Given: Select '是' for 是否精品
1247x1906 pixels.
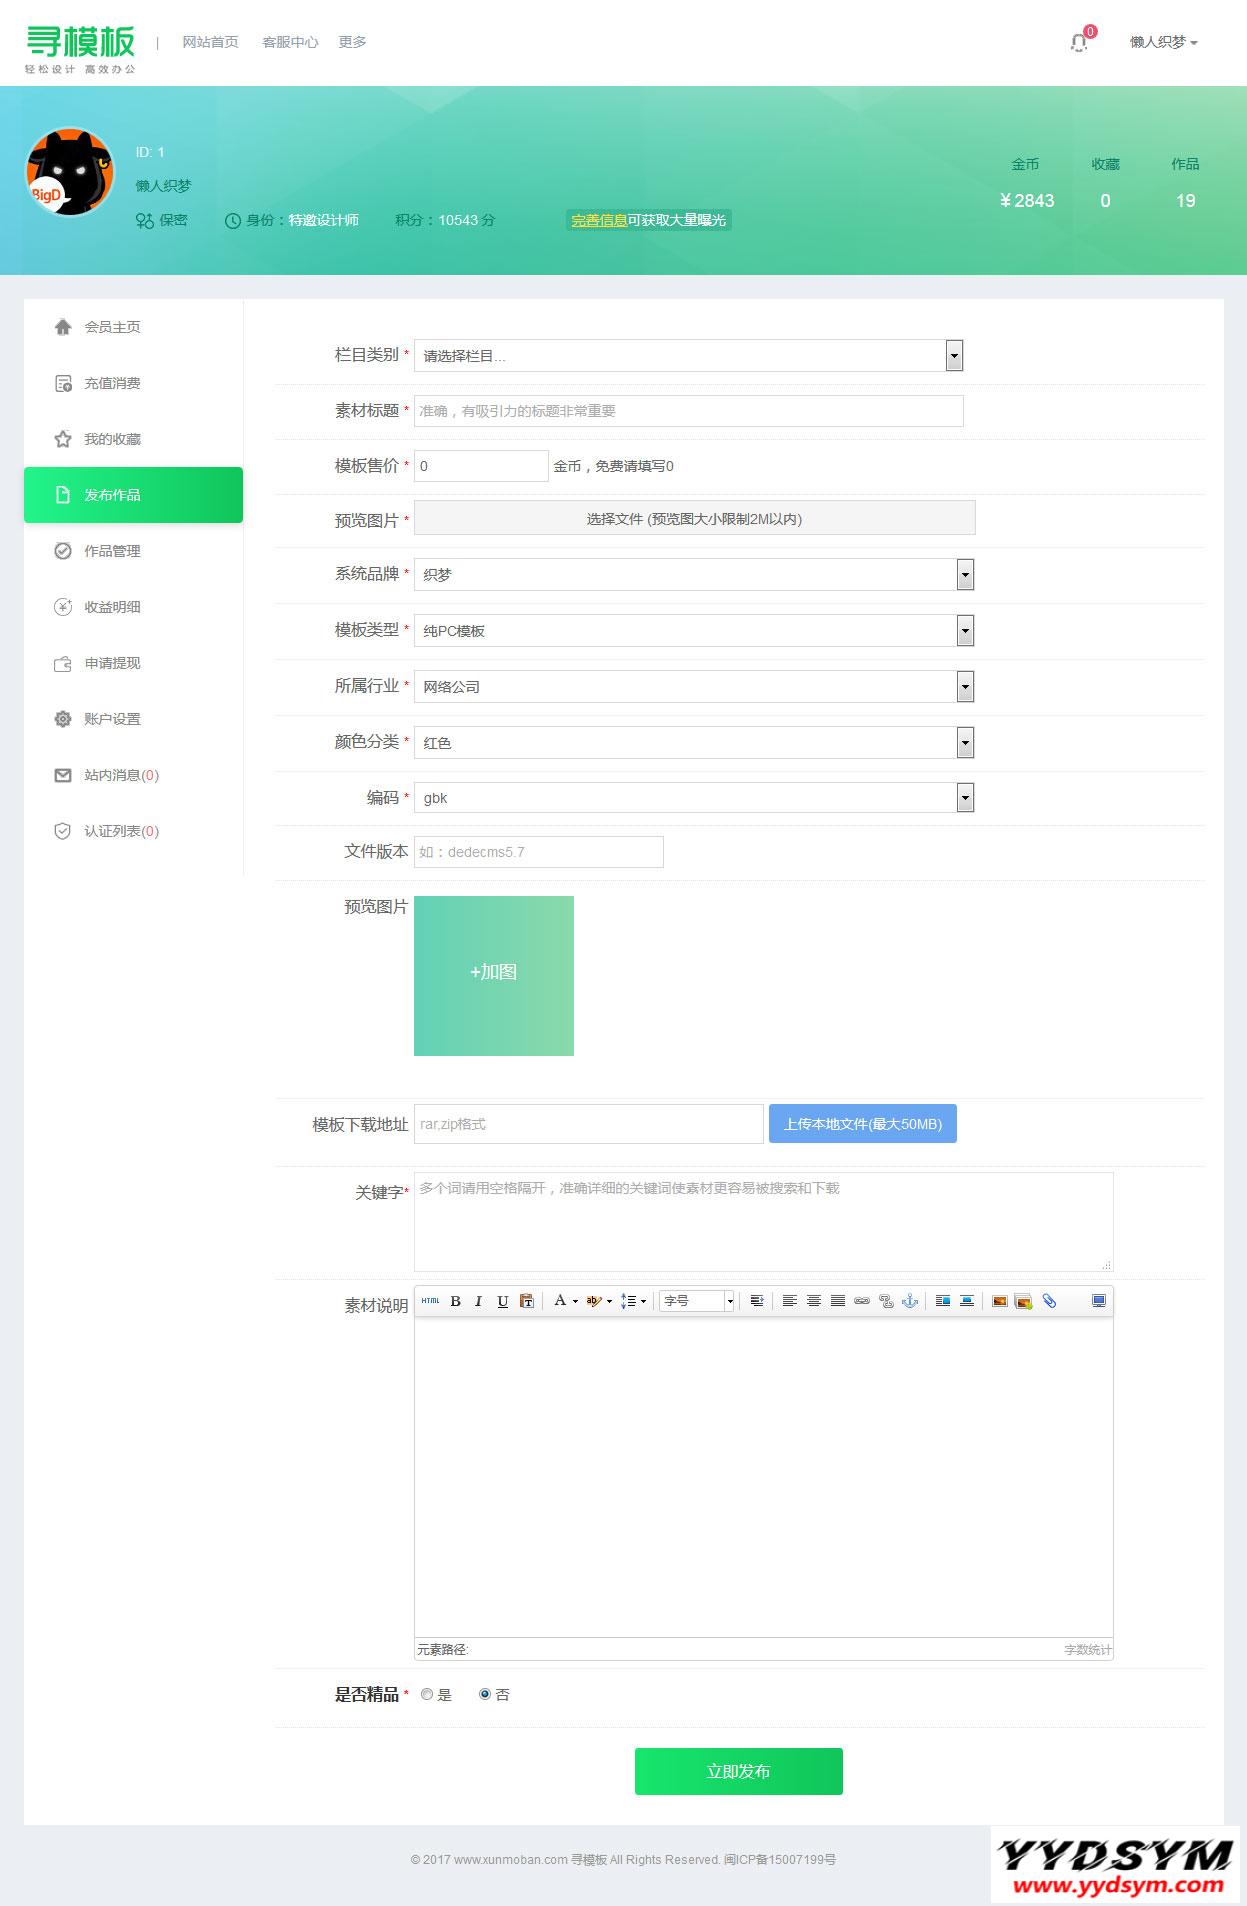Looking at the screenshot, I should [427, 1694].
